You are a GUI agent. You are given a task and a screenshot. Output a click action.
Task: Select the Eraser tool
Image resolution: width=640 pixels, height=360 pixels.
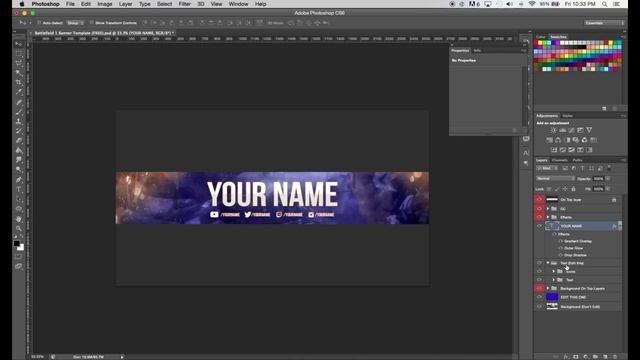tap(19, 141)
